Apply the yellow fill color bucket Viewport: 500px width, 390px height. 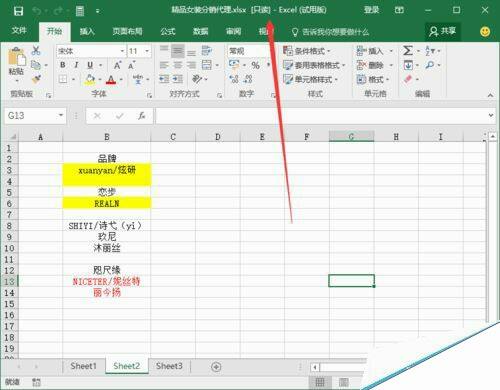pyautogui.click(x=90, y=79)
